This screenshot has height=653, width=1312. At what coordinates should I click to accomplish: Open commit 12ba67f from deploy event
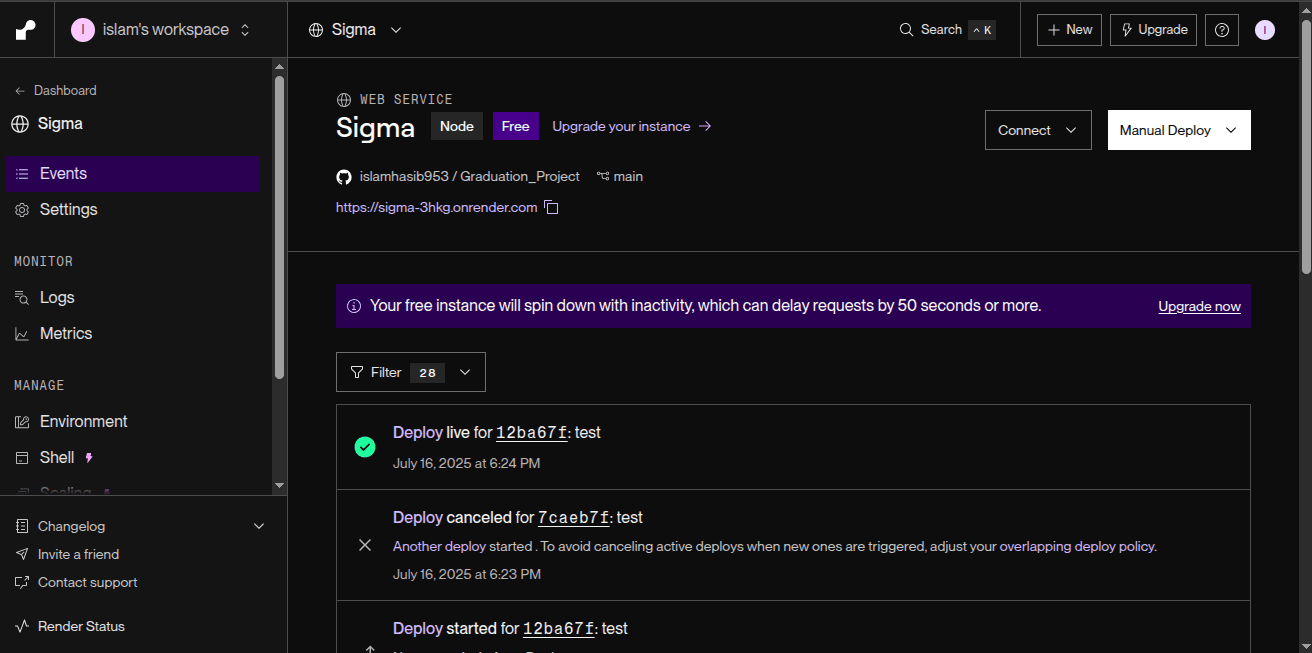click(x=531, y=432)
